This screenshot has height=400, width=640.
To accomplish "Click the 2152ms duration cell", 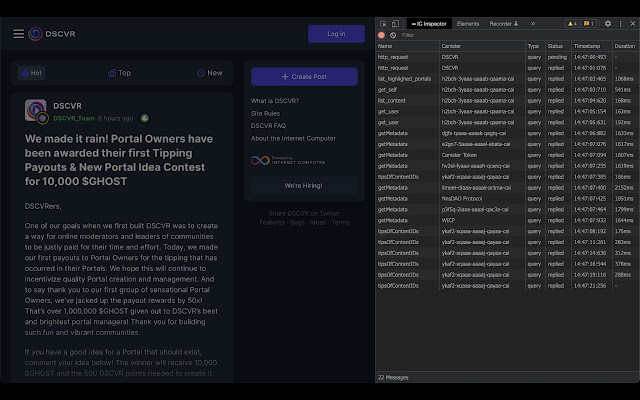I will pyautogui.click(x=624, y=188).
